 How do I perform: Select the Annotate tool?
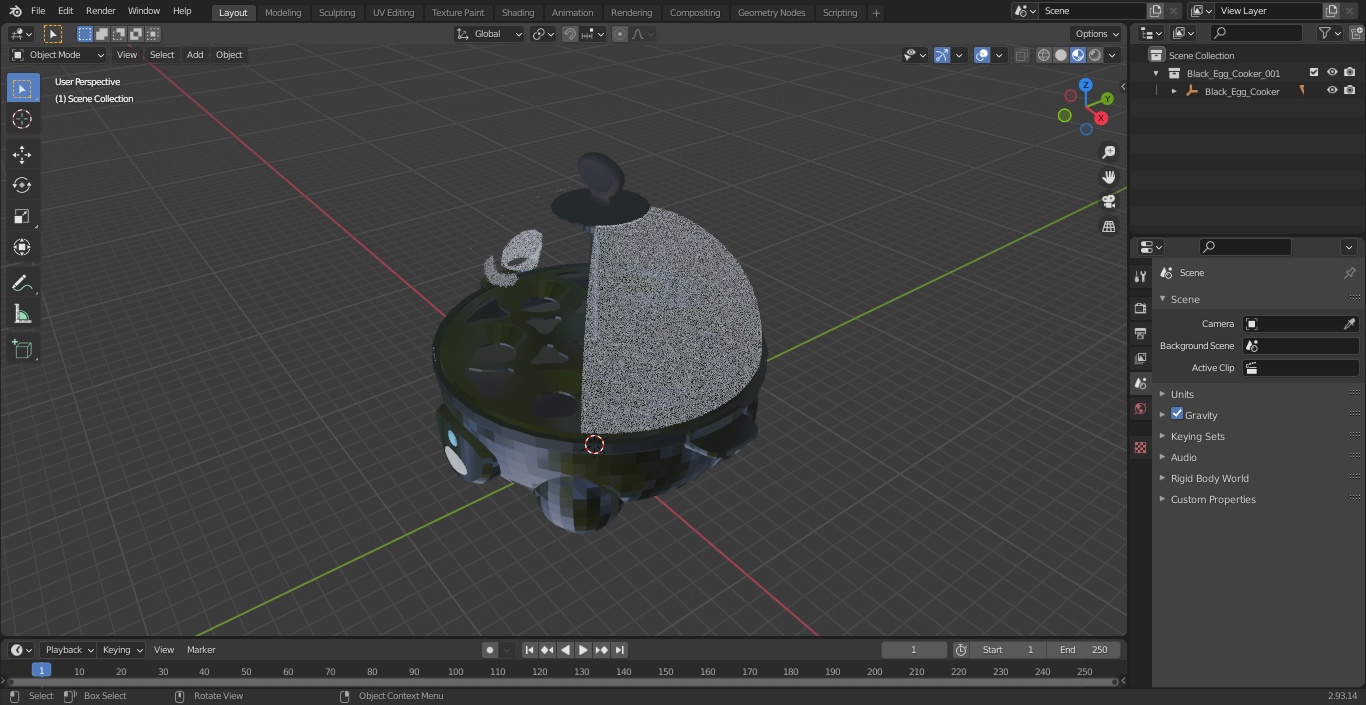point(22,284)
